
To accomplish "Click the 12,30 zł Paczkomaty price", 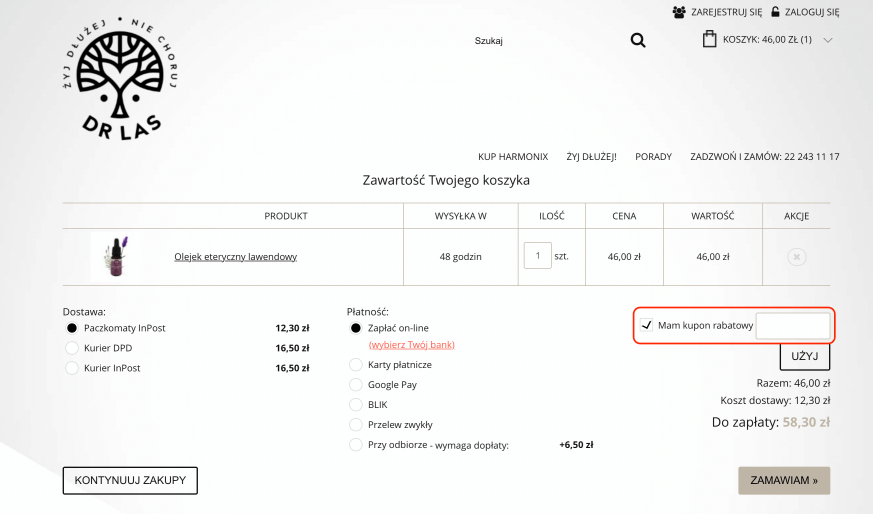I will coord(292,328).
